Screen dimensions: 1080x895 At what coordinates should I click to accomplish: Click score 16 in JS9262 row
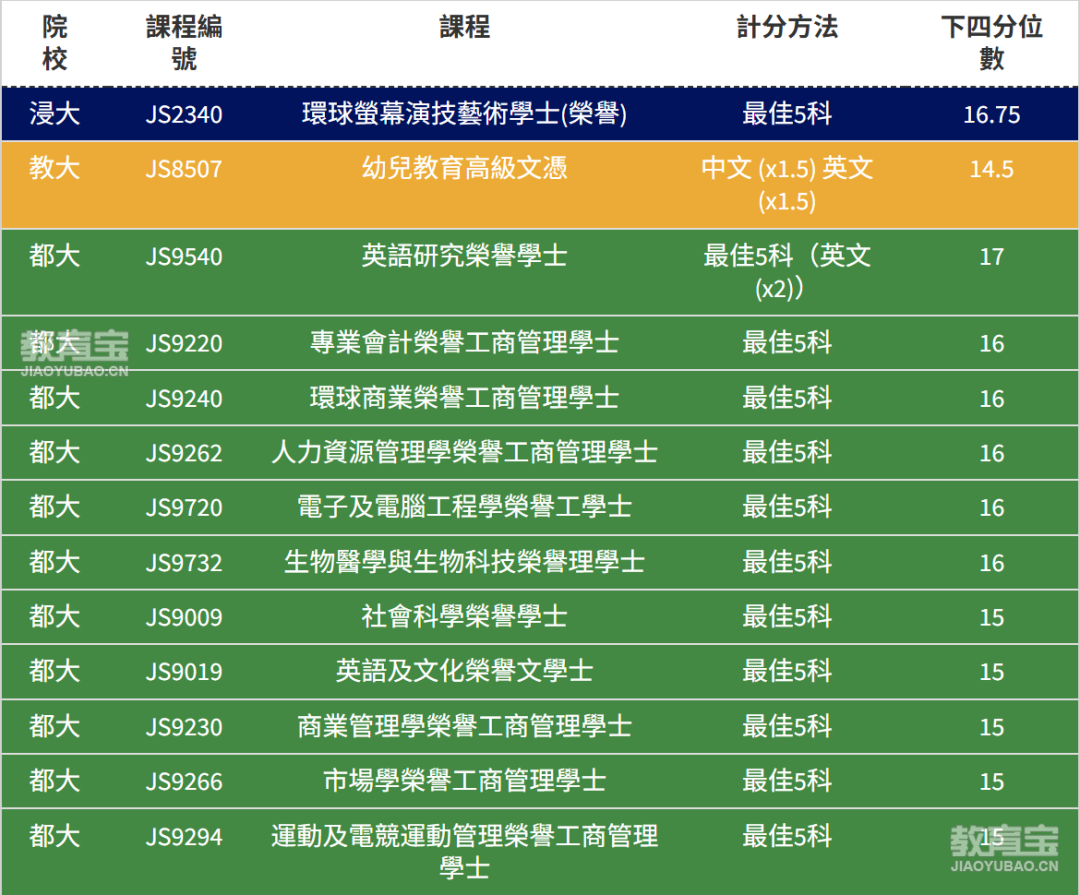991,453
